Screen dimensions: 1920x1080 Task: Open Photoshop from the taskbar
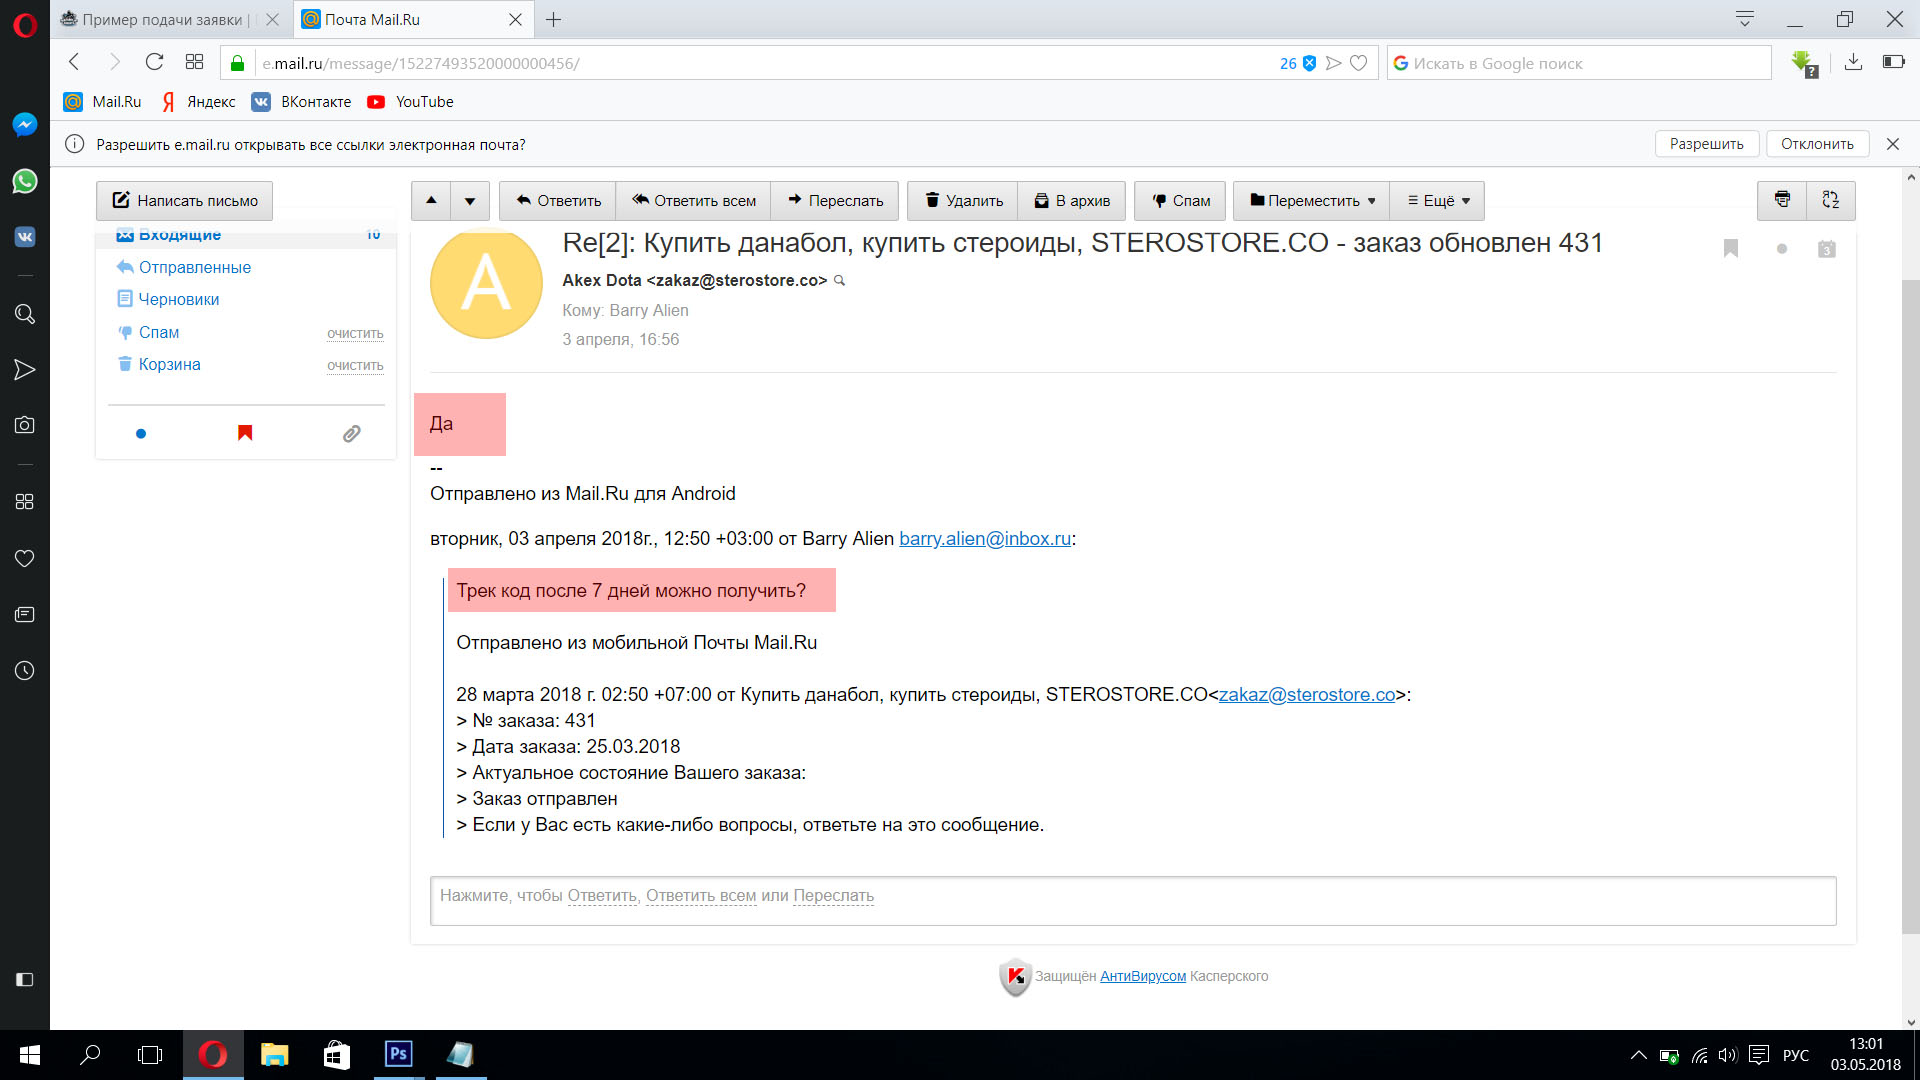click(398, 1054)
